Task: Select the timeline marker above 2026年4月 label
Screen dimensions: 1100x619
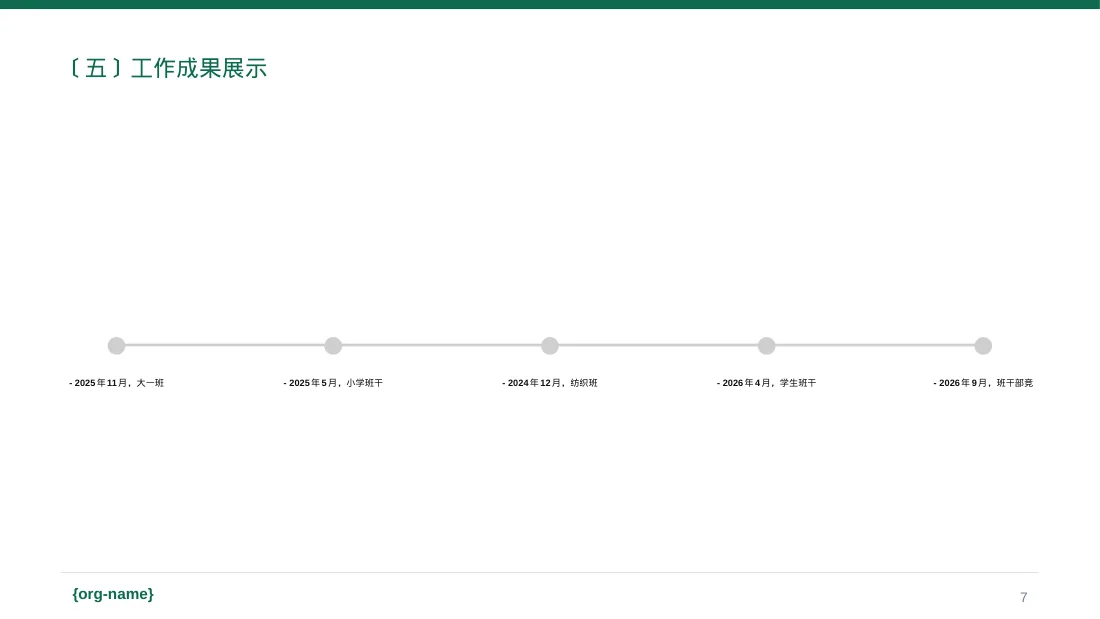Action: tap(767, 345)
